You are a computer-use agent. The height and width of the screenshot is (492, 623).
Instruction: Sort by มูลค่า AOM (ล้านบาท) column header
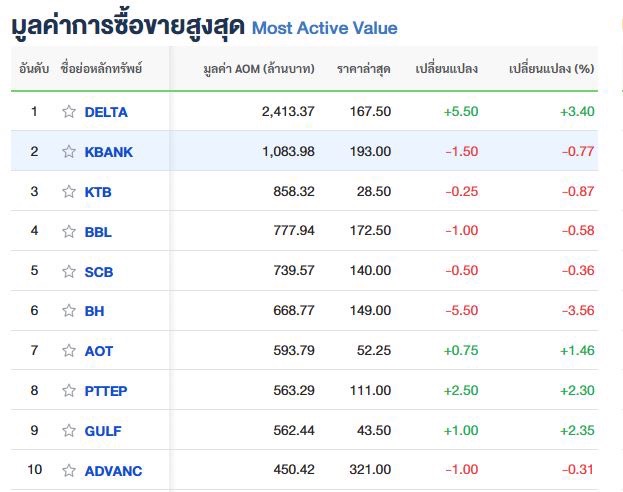(x=258, y=69)
